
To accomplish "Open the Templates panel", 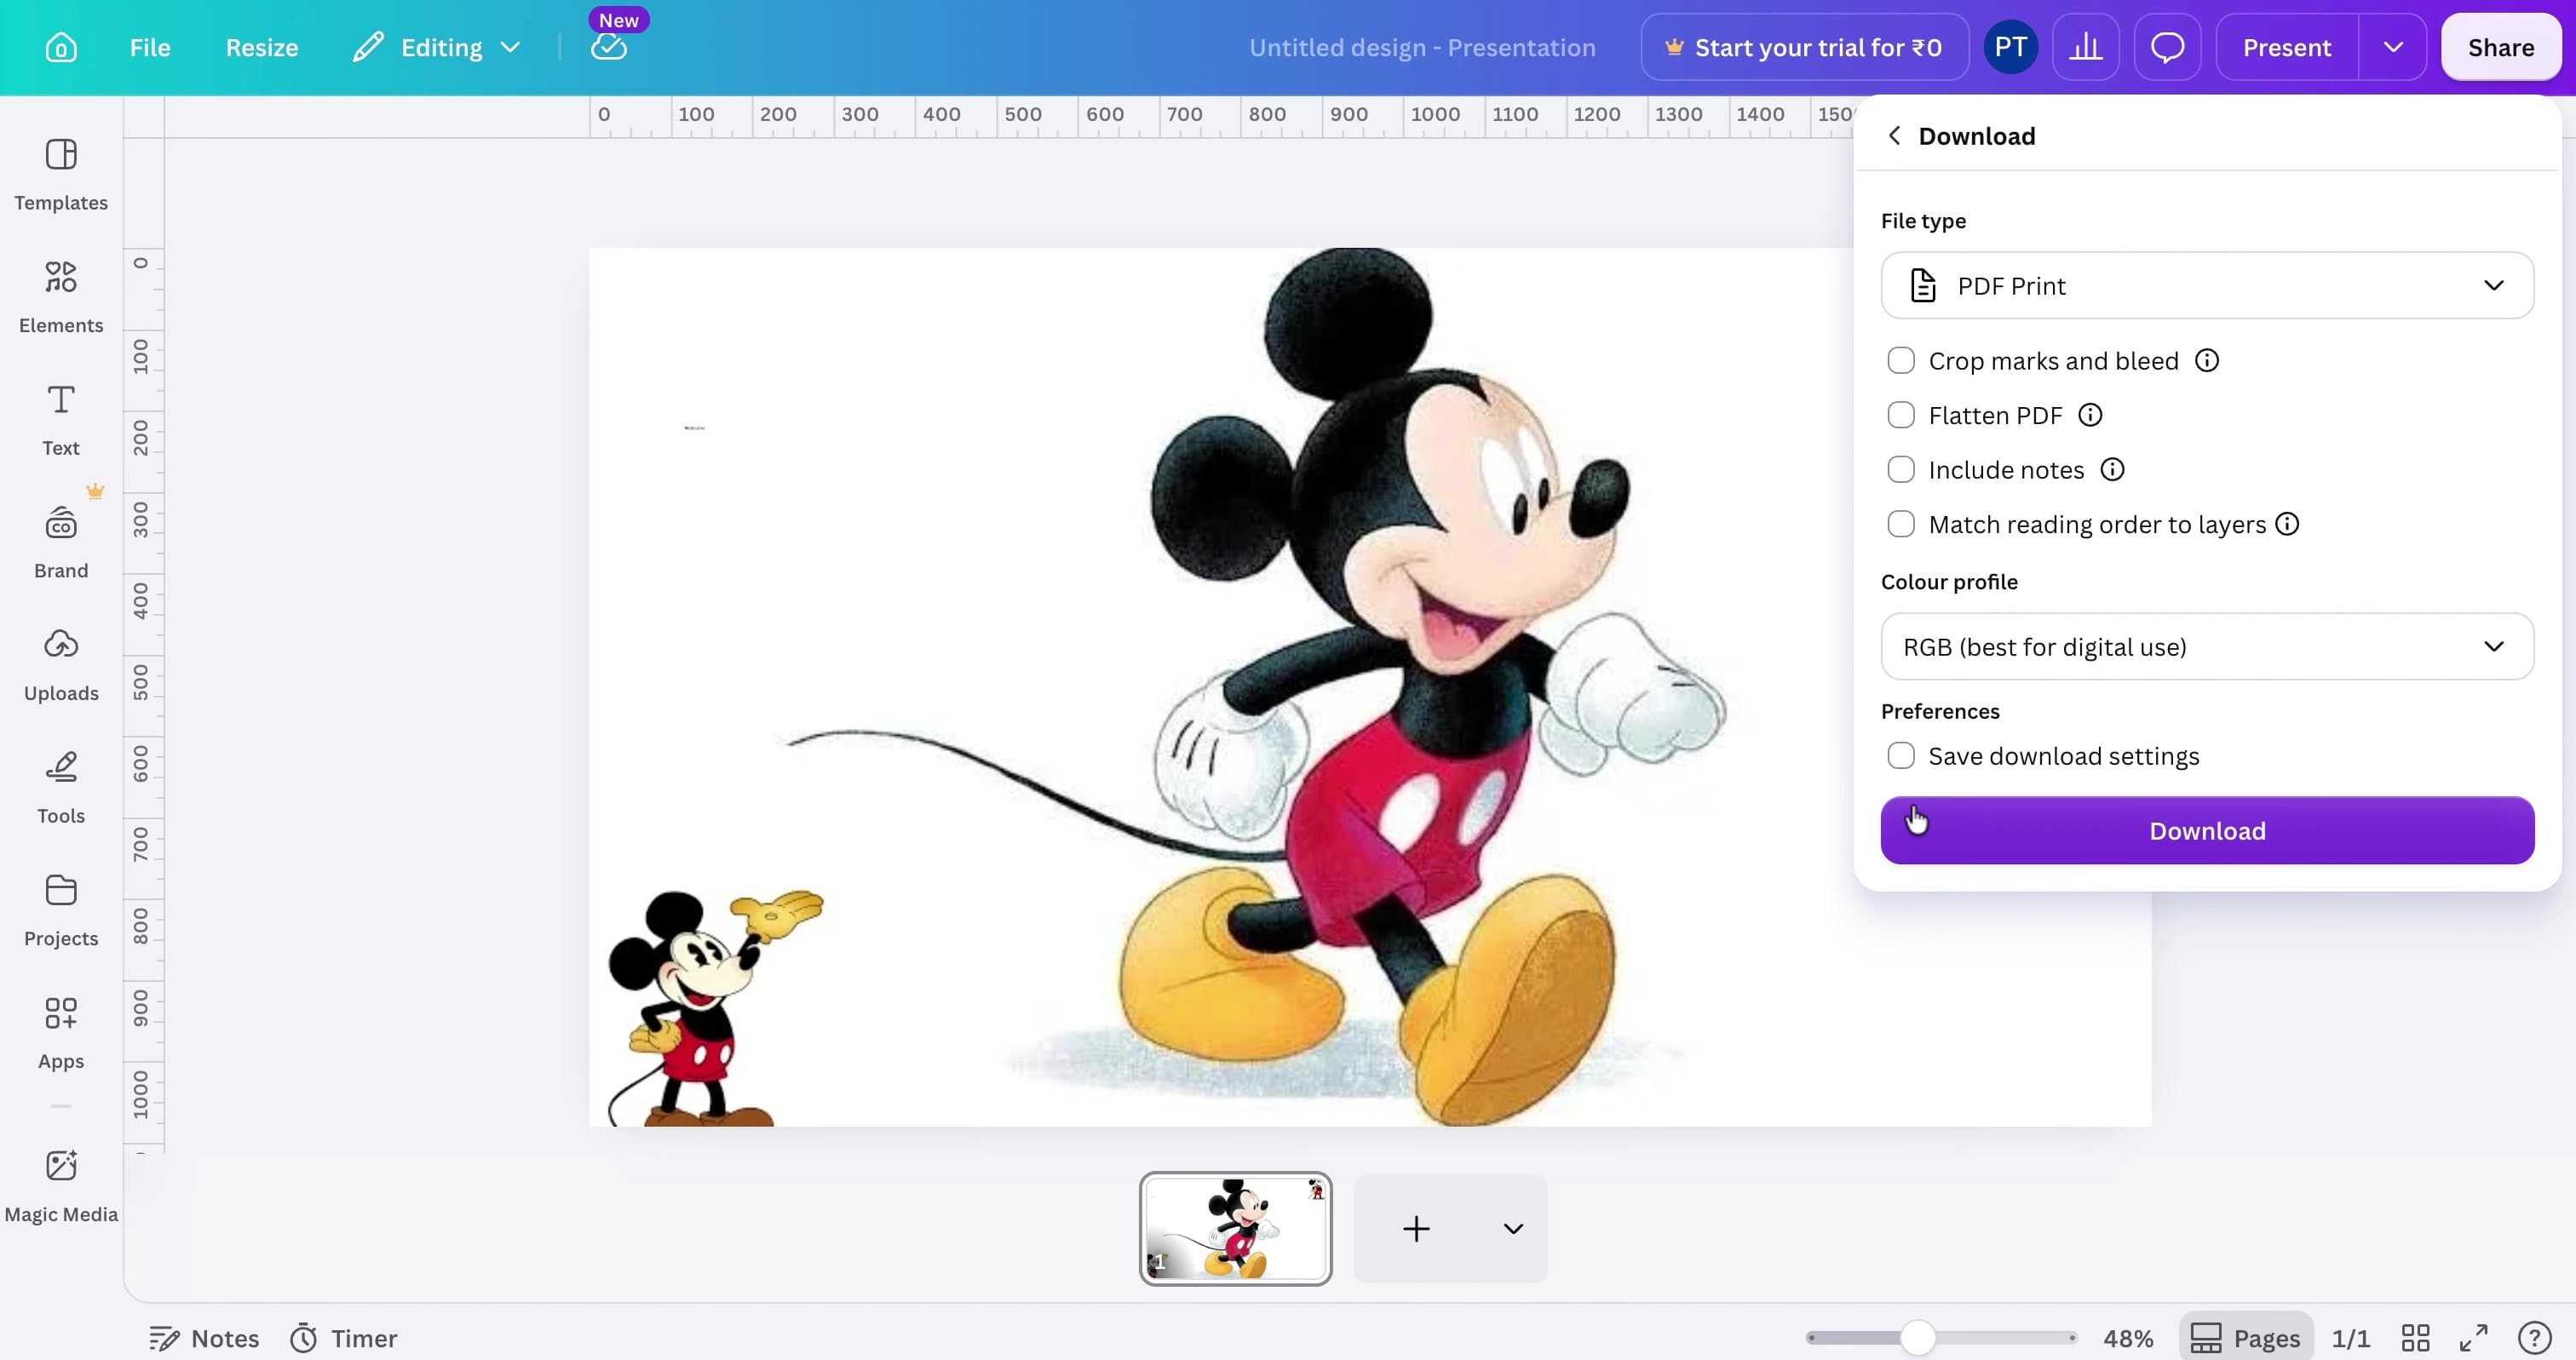I will tap(61, 175).
